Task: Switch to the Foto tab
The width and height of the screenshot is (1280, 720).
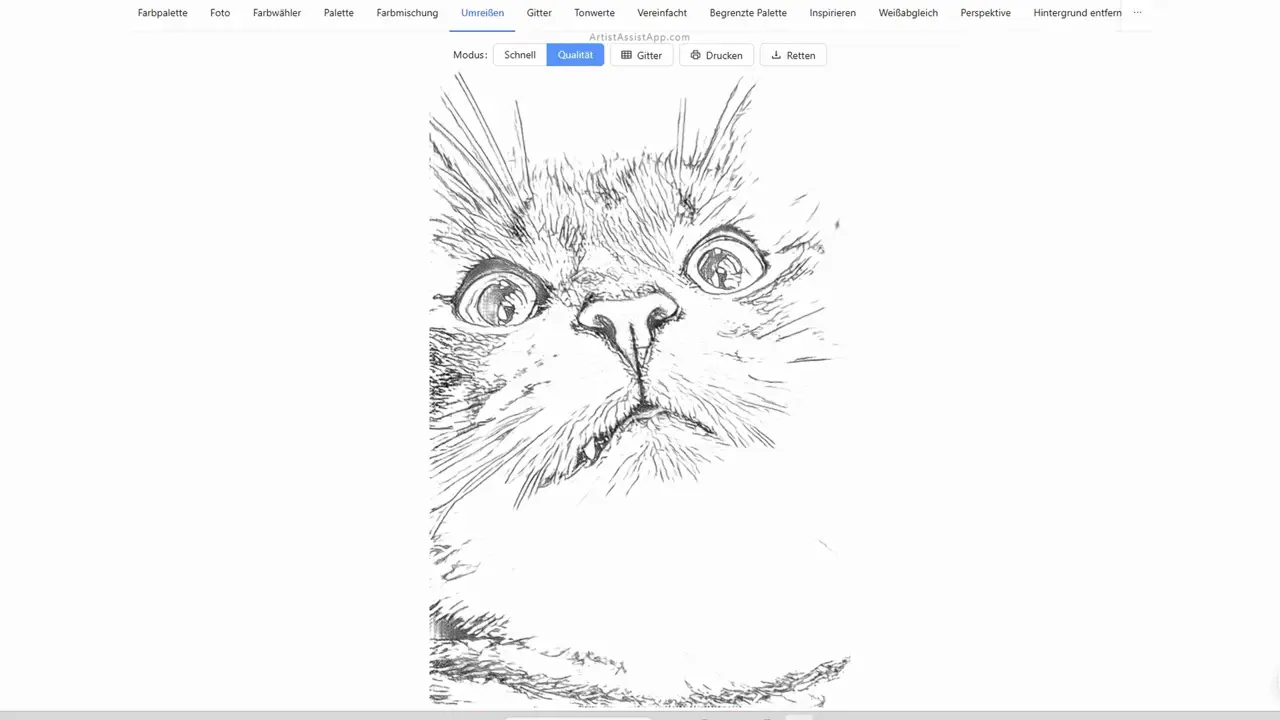Action: tap(220, 13)
